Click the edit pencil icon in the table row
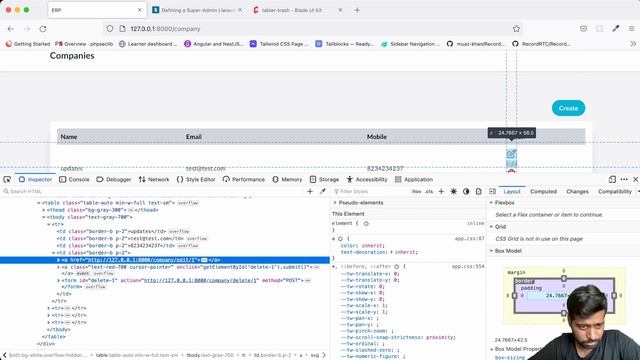Screen dimensions: 640x360 [511, 154]
